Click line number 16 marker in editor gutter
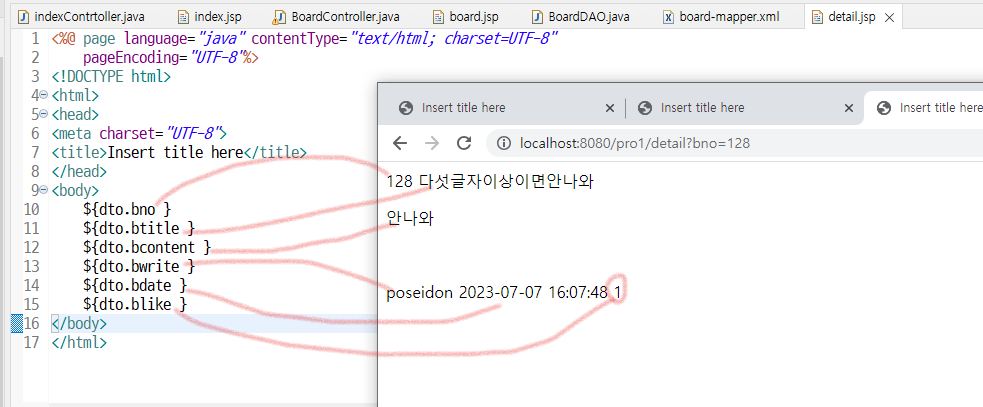The width and height of the screenshot is (983, 407). coord(31,324)
